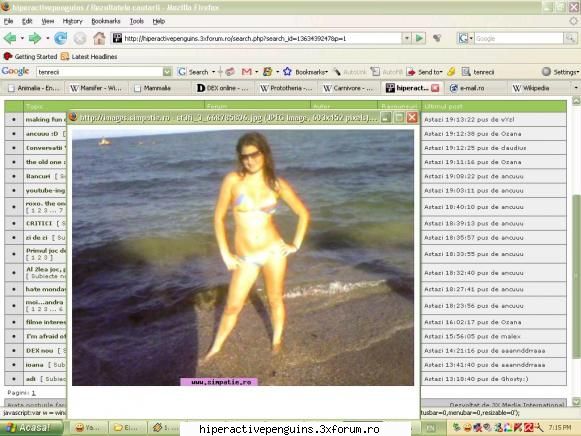Click the Forward navigation arrow

[34, 38]
